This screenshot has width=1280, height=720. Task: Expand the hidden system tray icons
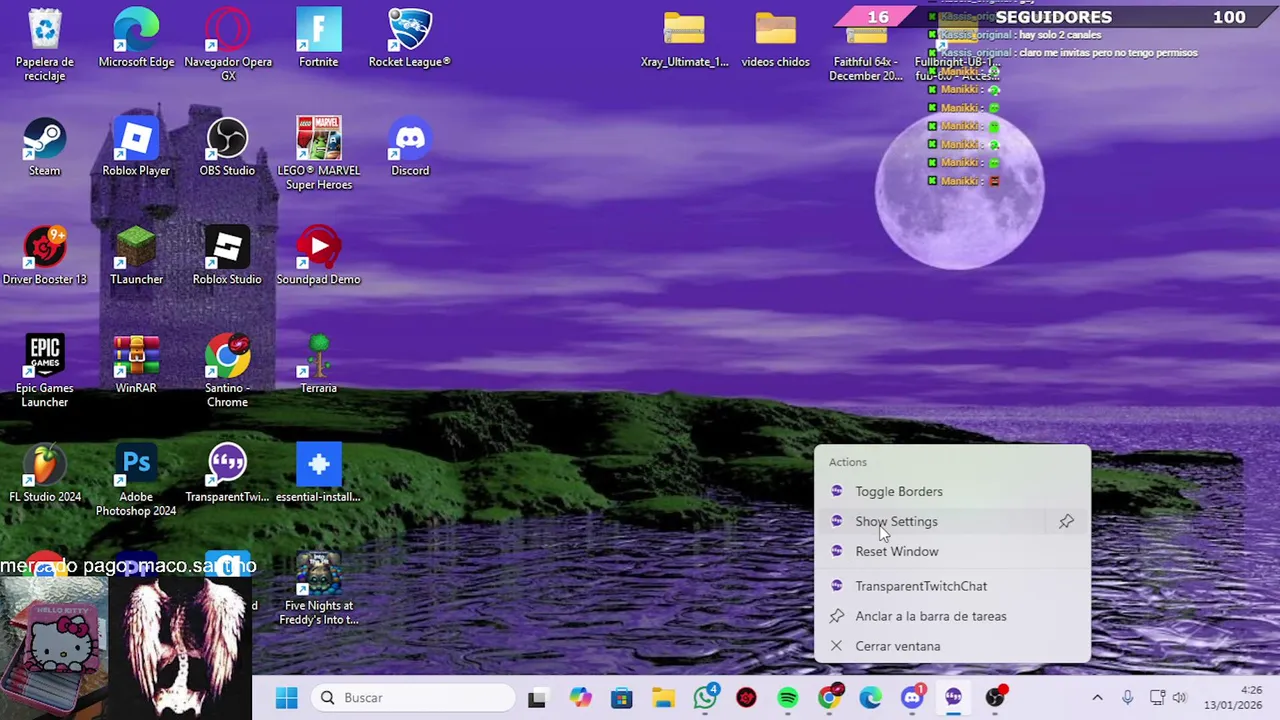pyautogui.click(x=1097, y=698)
